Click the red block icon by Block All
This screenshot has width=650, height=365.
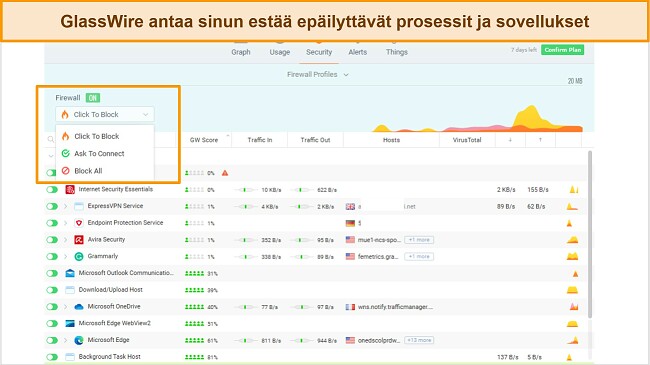65,170
